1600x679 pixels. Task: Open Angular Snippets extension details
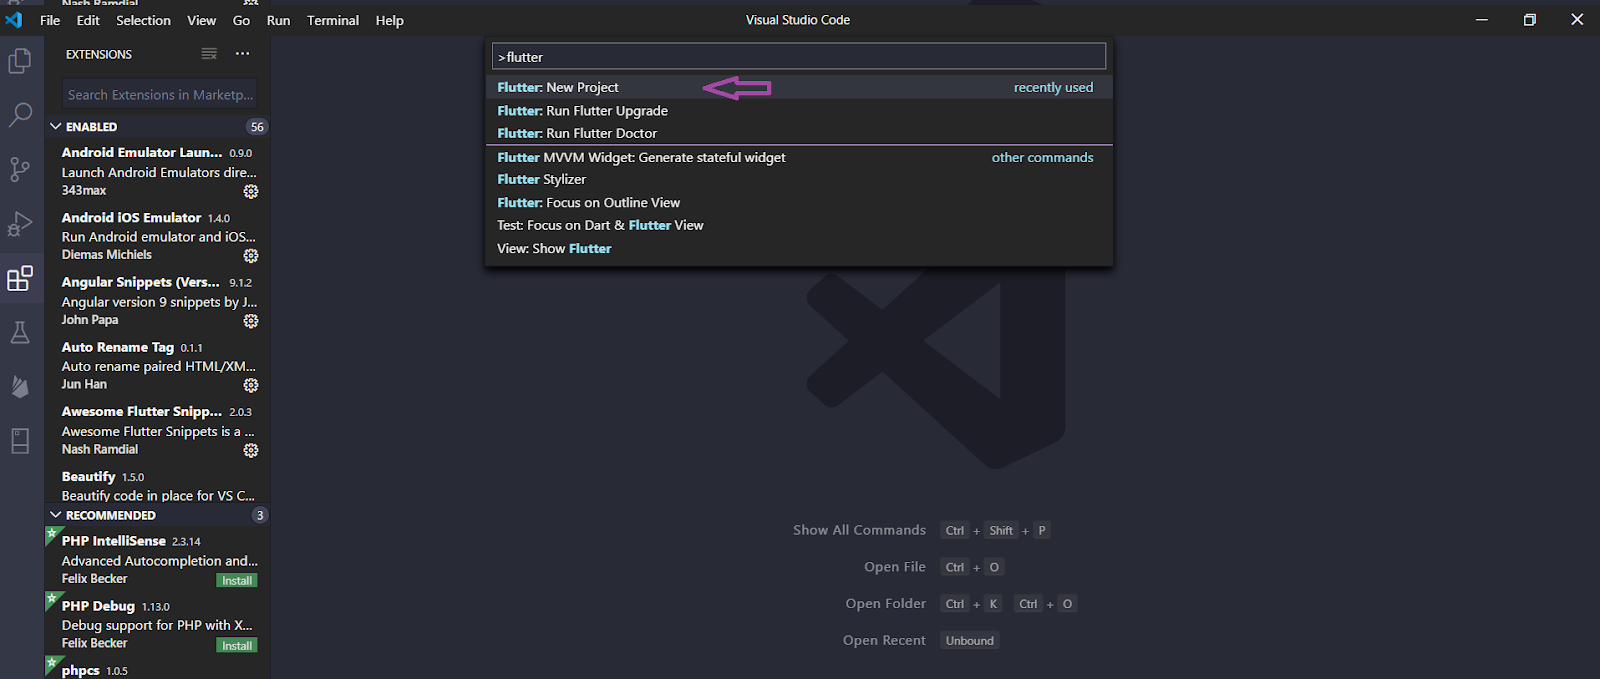(157, 301)
